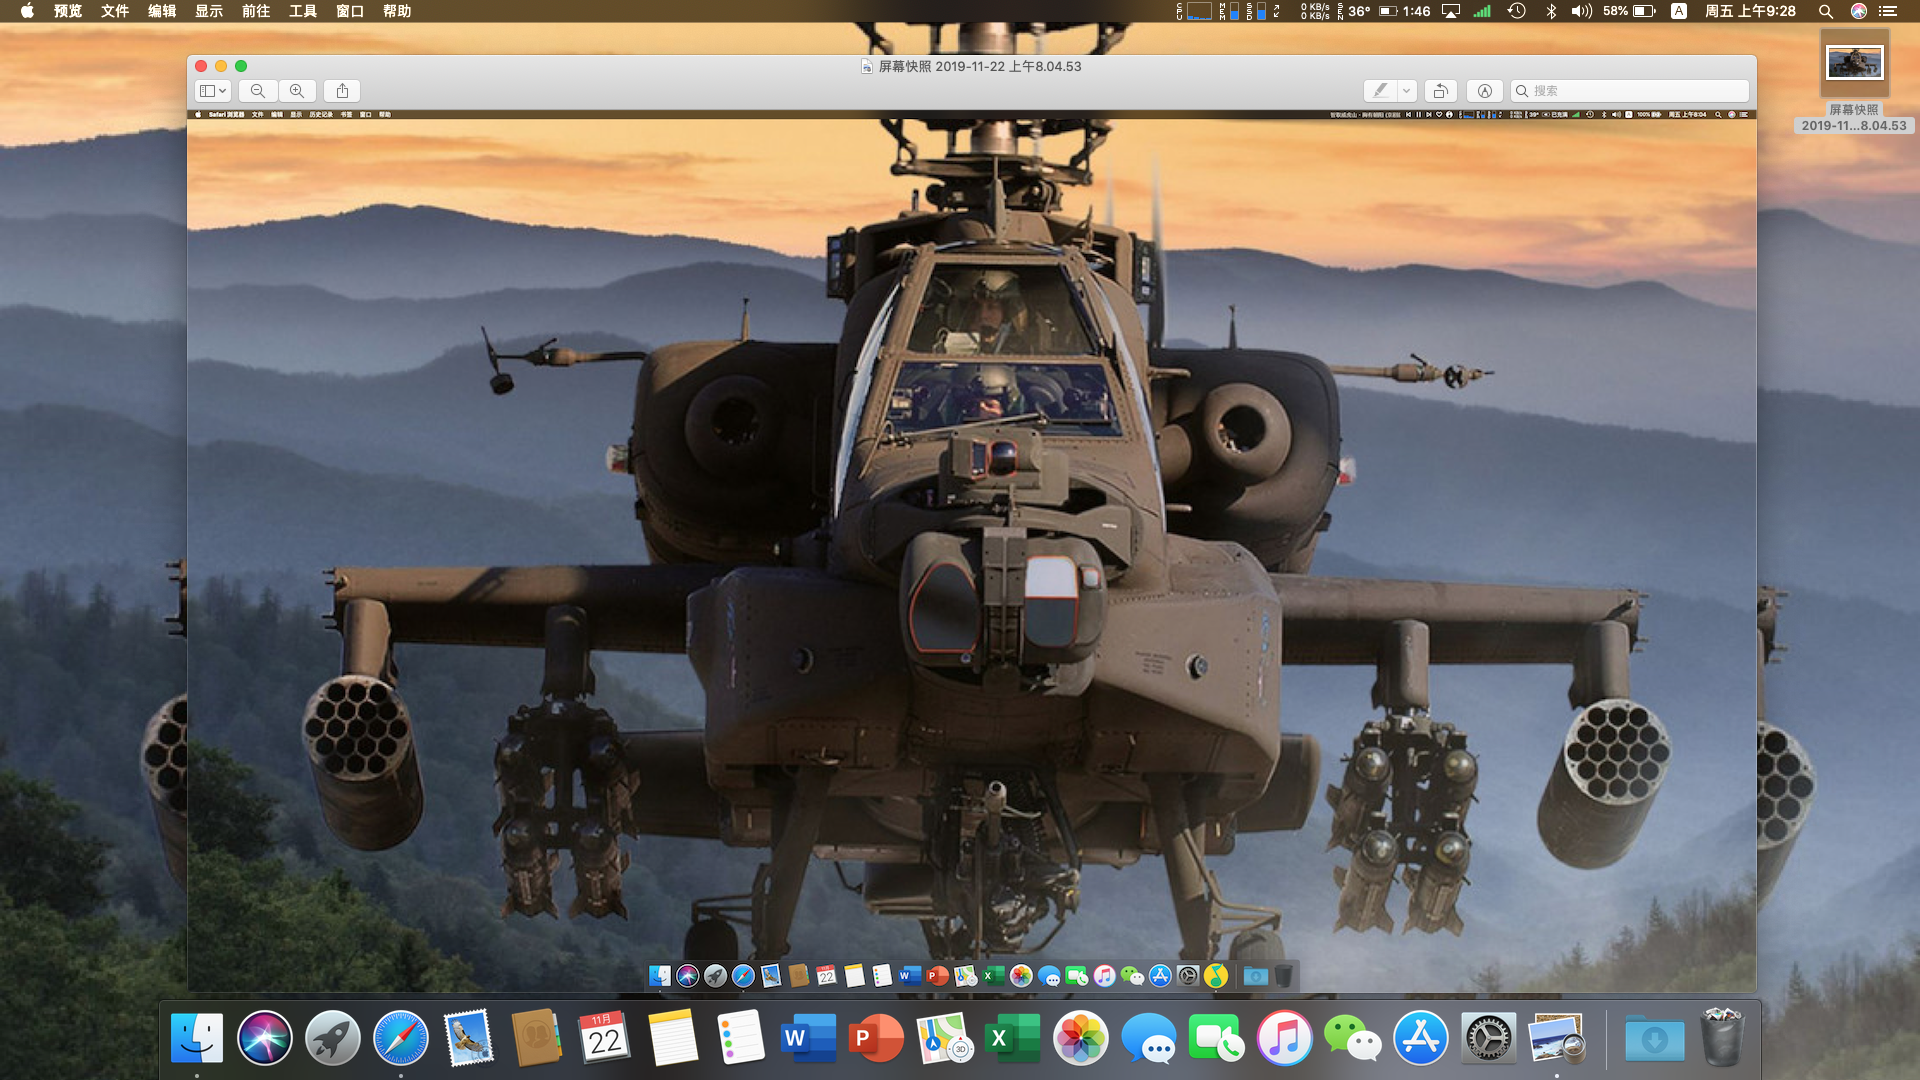Open Notification Center list icon
The width and height of the screenshot is (1920, 1080).
click(x=1888, y=11)
